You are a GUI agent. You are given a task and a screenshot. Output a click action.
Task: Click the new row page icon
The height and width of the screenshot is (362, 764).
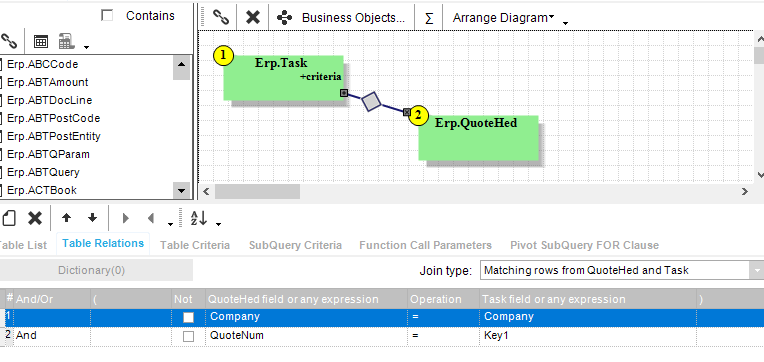tap(9, 218)
